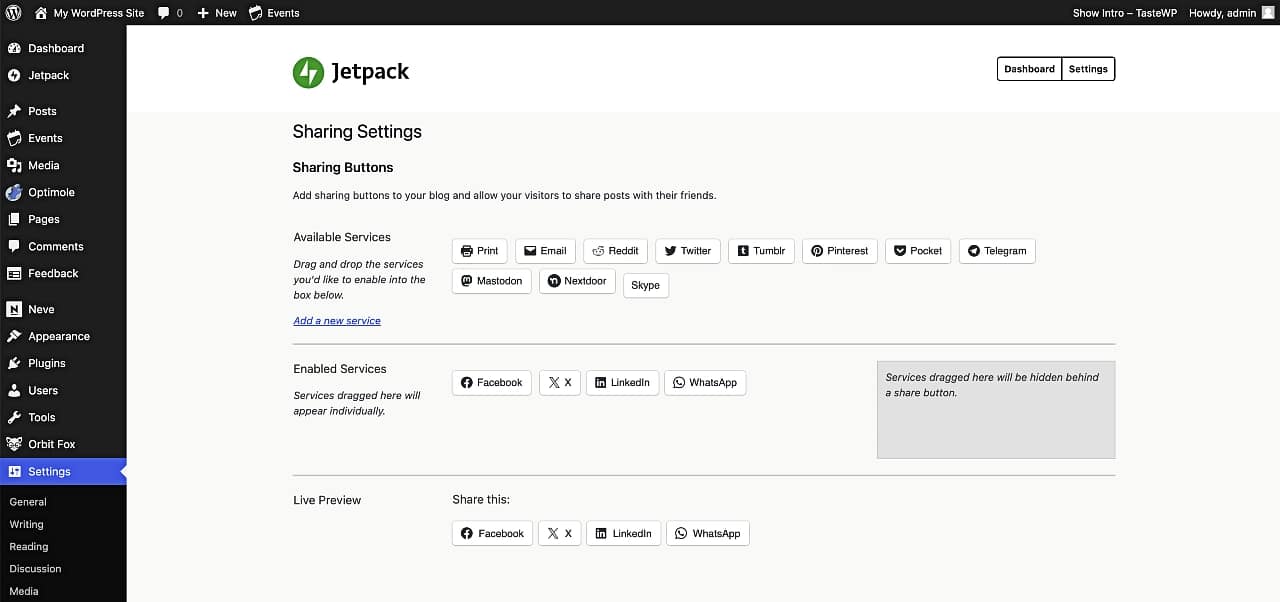Click WhatsApp share button in Live Preview
Image resolution: width=1280 pixels, height=602 pixels.
click(708, 534)
